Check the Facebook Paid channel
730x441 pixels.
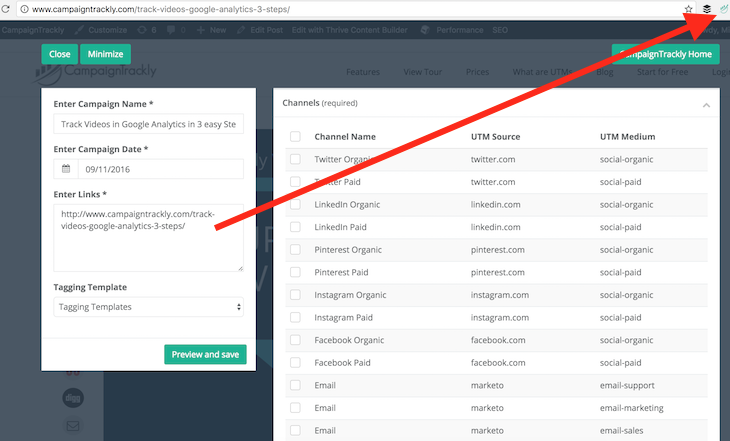(x=295, y=362)
